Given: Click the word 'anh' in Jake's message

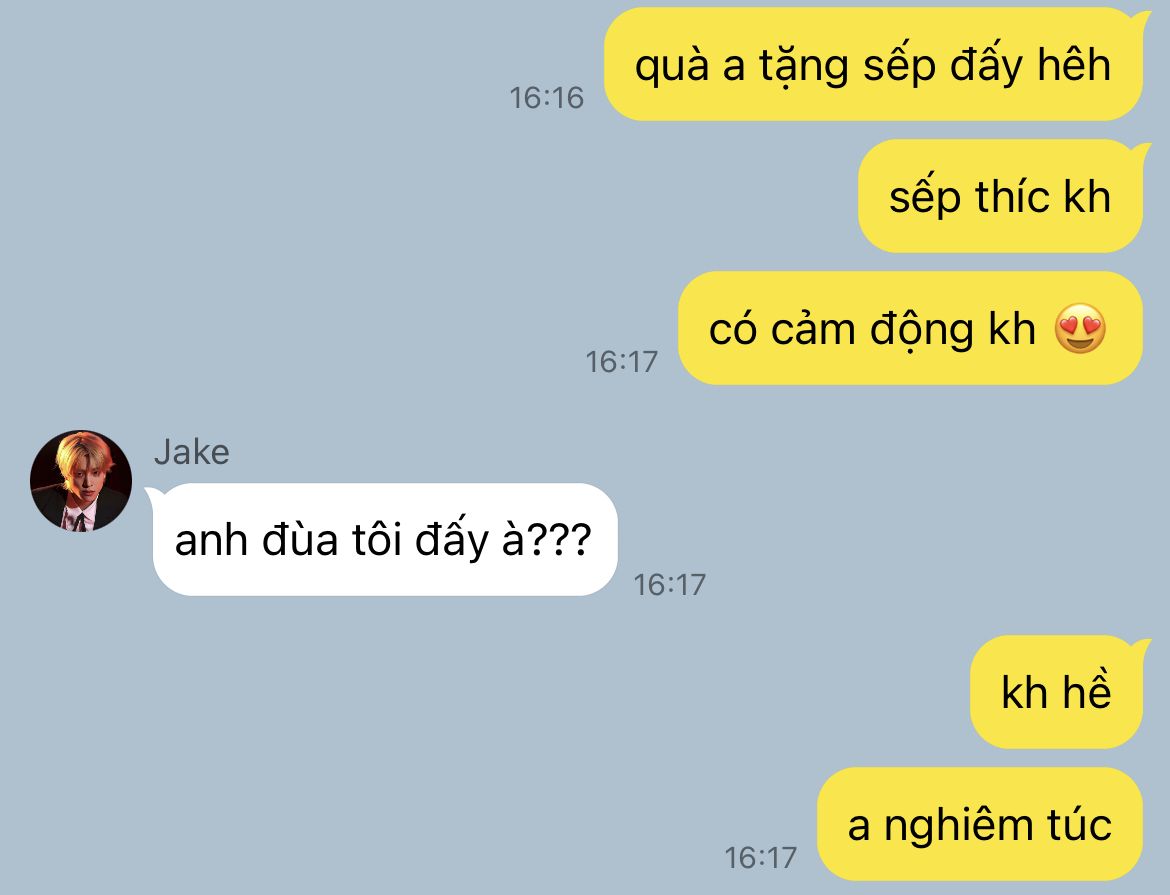Looking at the screenshot, I should pos(210,539).
